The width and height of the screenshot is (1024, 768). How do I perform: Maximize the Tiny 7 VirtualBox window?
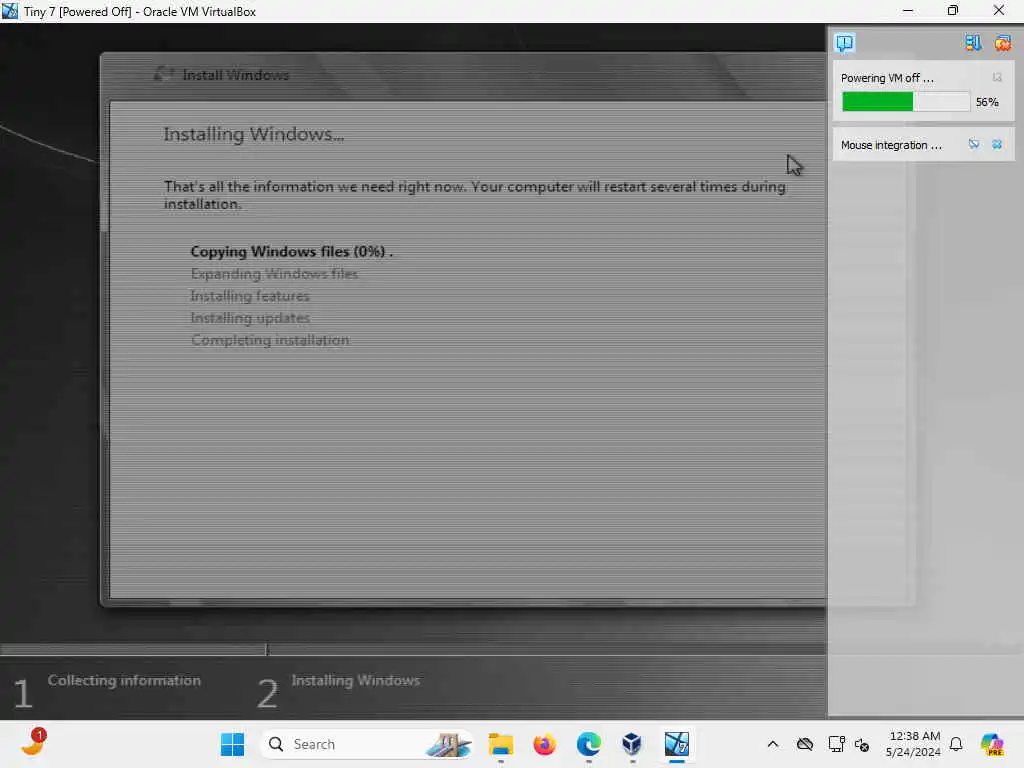point(953,11)
